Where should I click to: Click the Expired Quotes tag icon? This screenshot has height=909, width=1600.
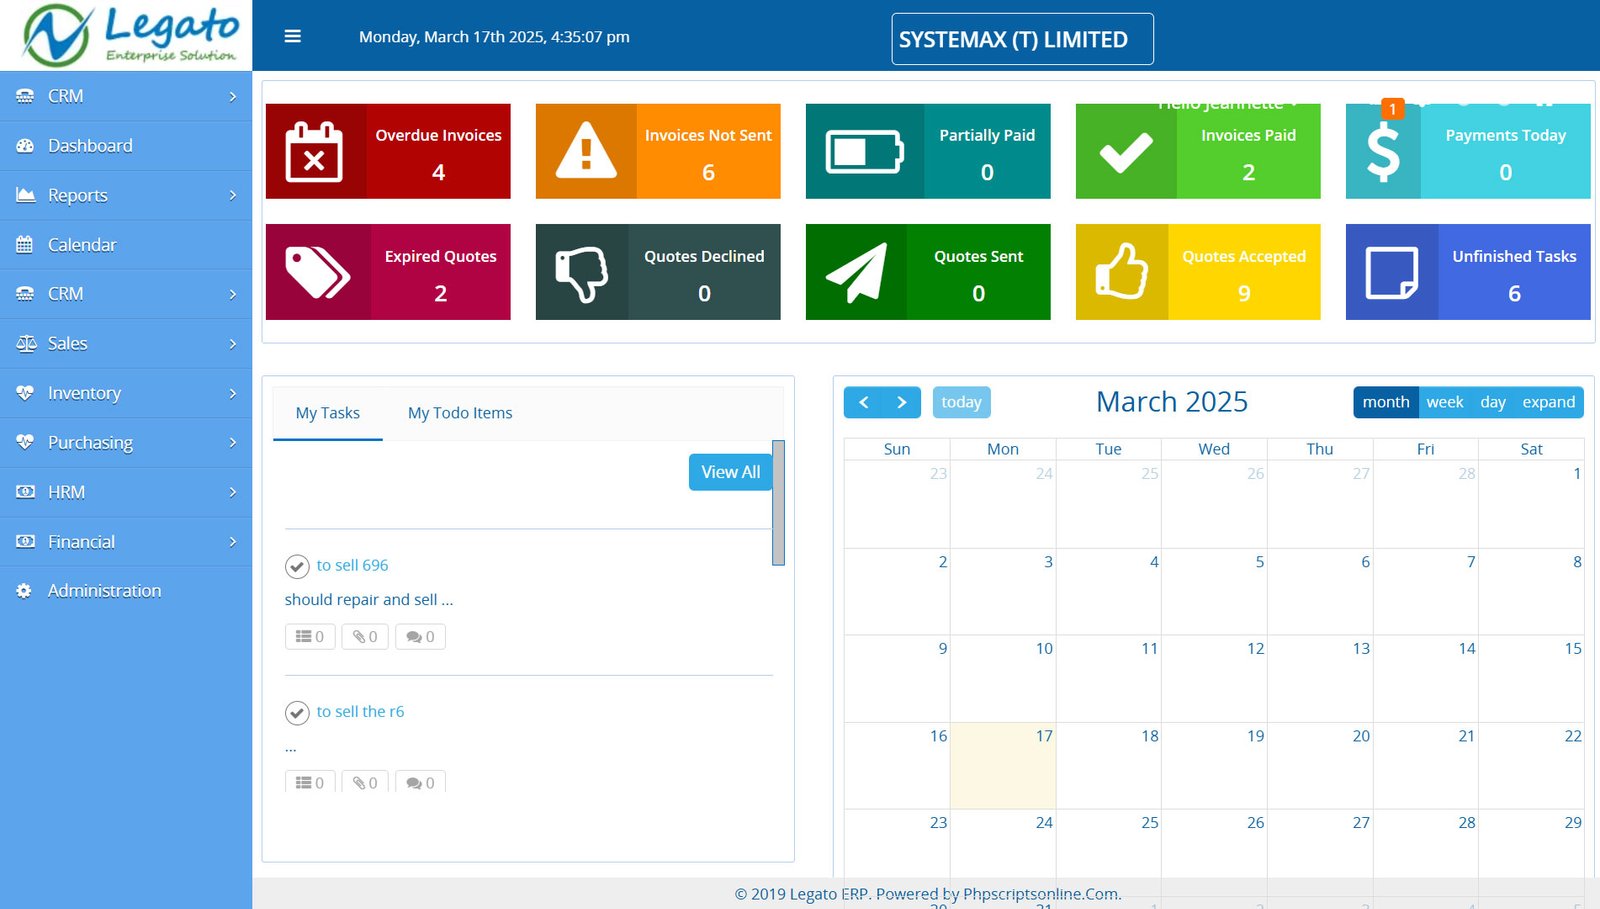coord(317,272)
